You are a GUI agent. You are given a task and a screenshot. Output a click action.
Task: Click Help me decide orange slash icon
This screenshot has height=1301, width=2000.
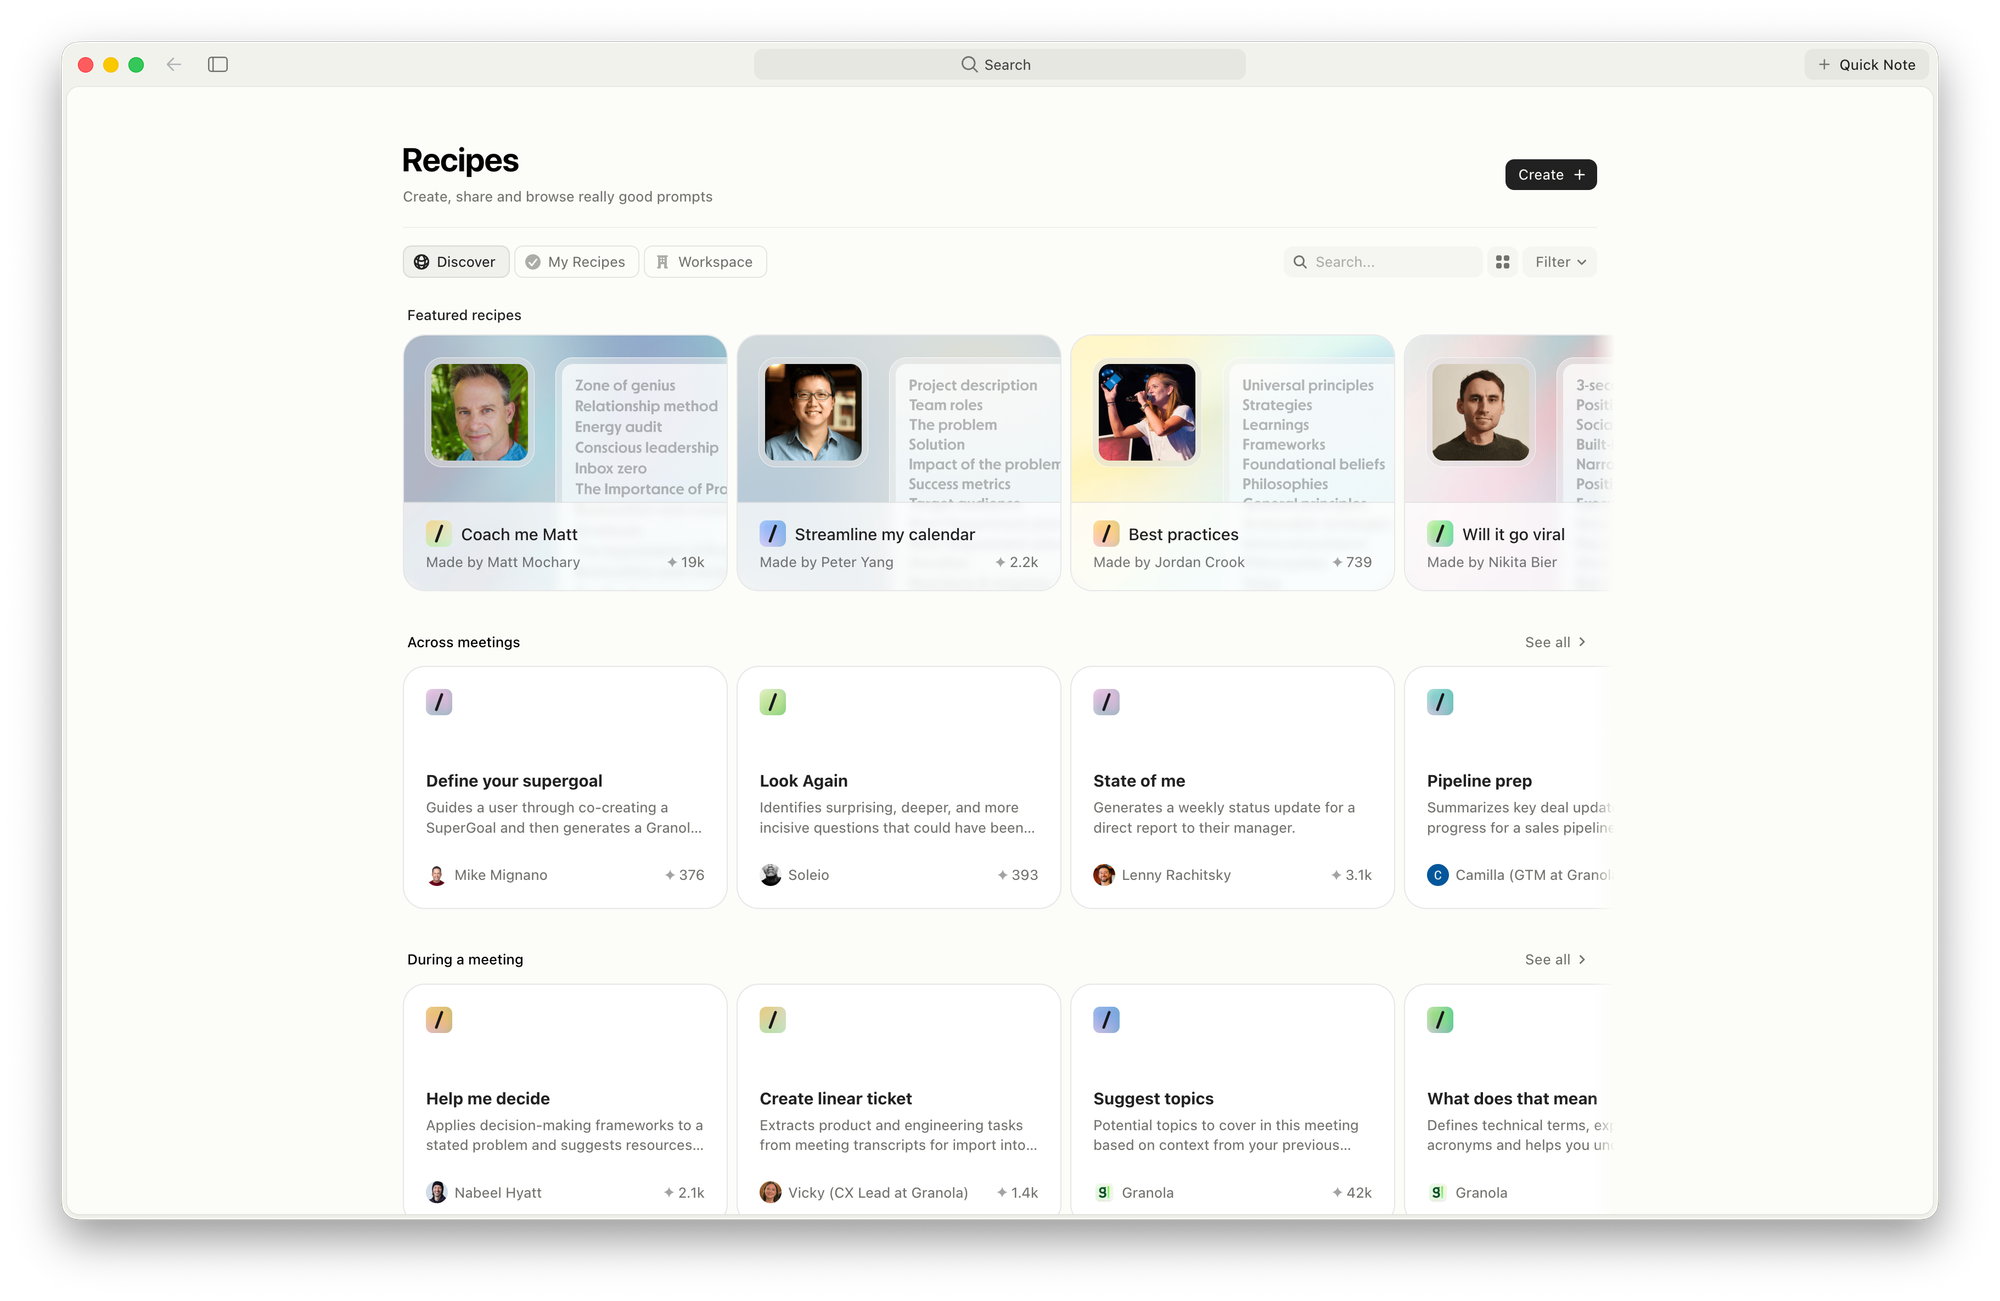click(439, 1020)
